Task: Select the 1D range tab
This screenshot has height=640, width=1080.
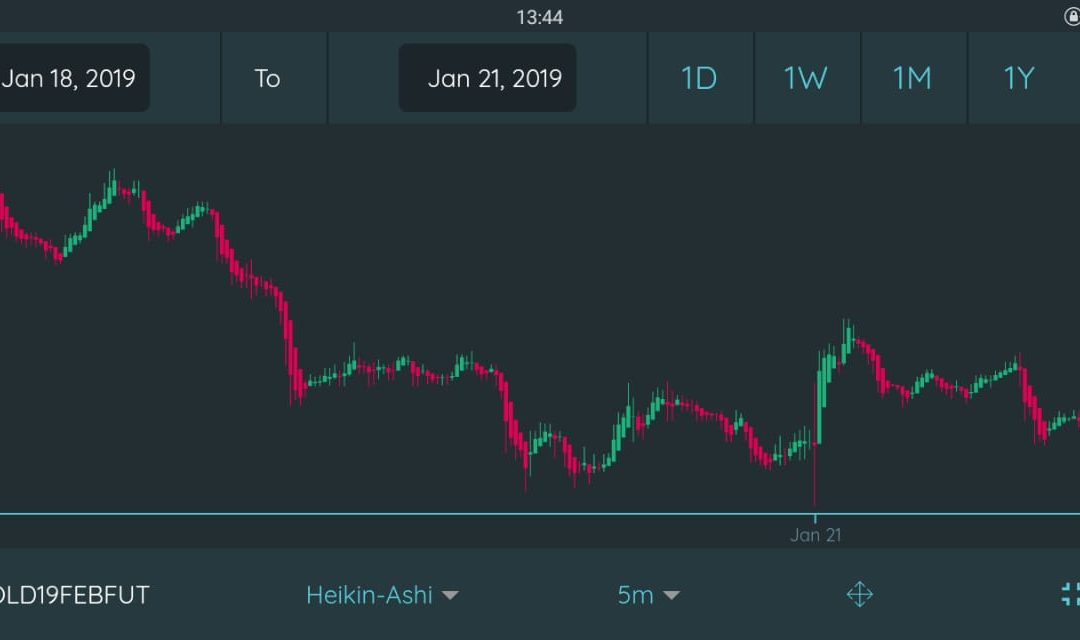Action: [699, 78]
